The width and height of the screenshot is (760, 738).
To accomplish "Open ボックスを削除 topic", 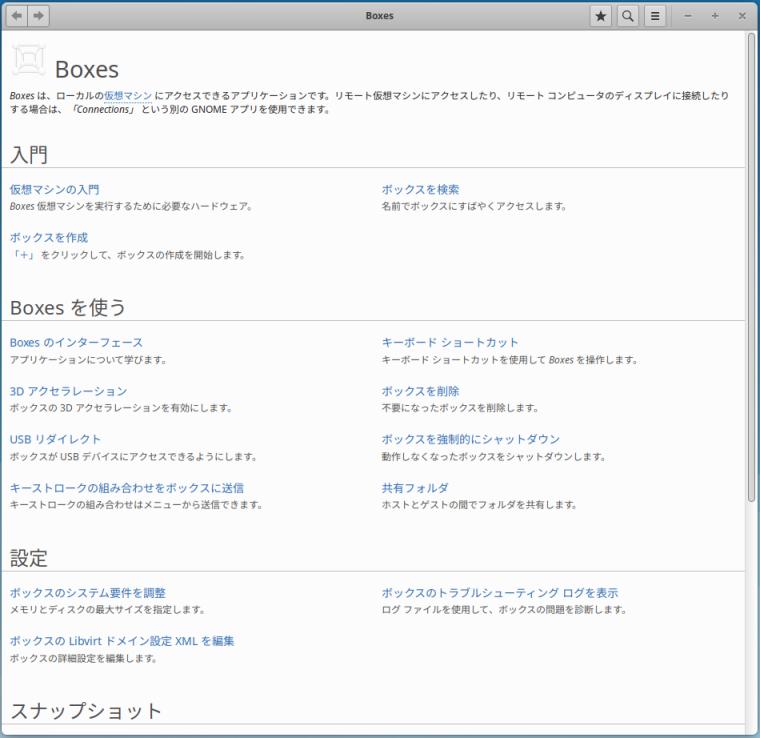I will [x=420, y=391].
